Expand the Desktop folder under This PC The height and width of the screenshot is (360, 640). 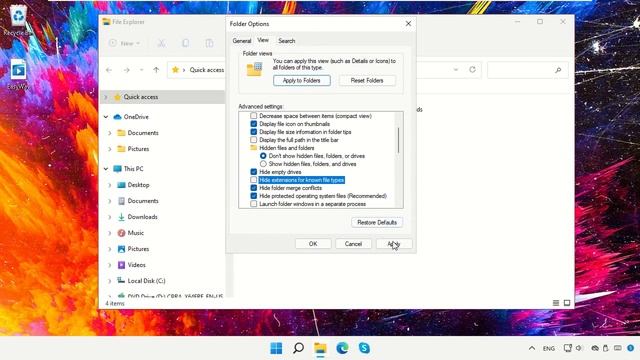pos(110,185)
